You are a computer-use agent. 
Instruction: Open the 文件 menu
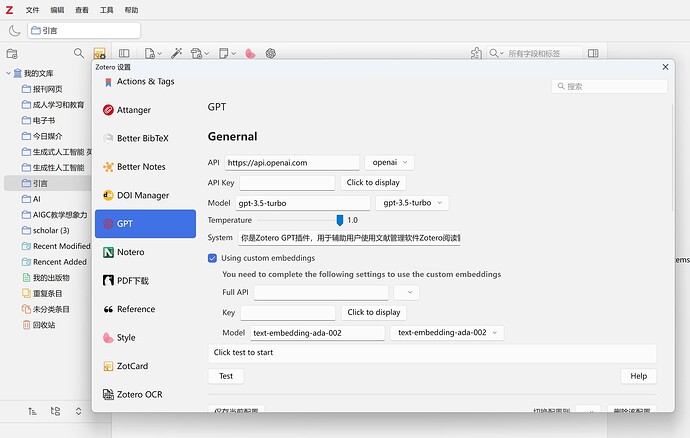32,10
